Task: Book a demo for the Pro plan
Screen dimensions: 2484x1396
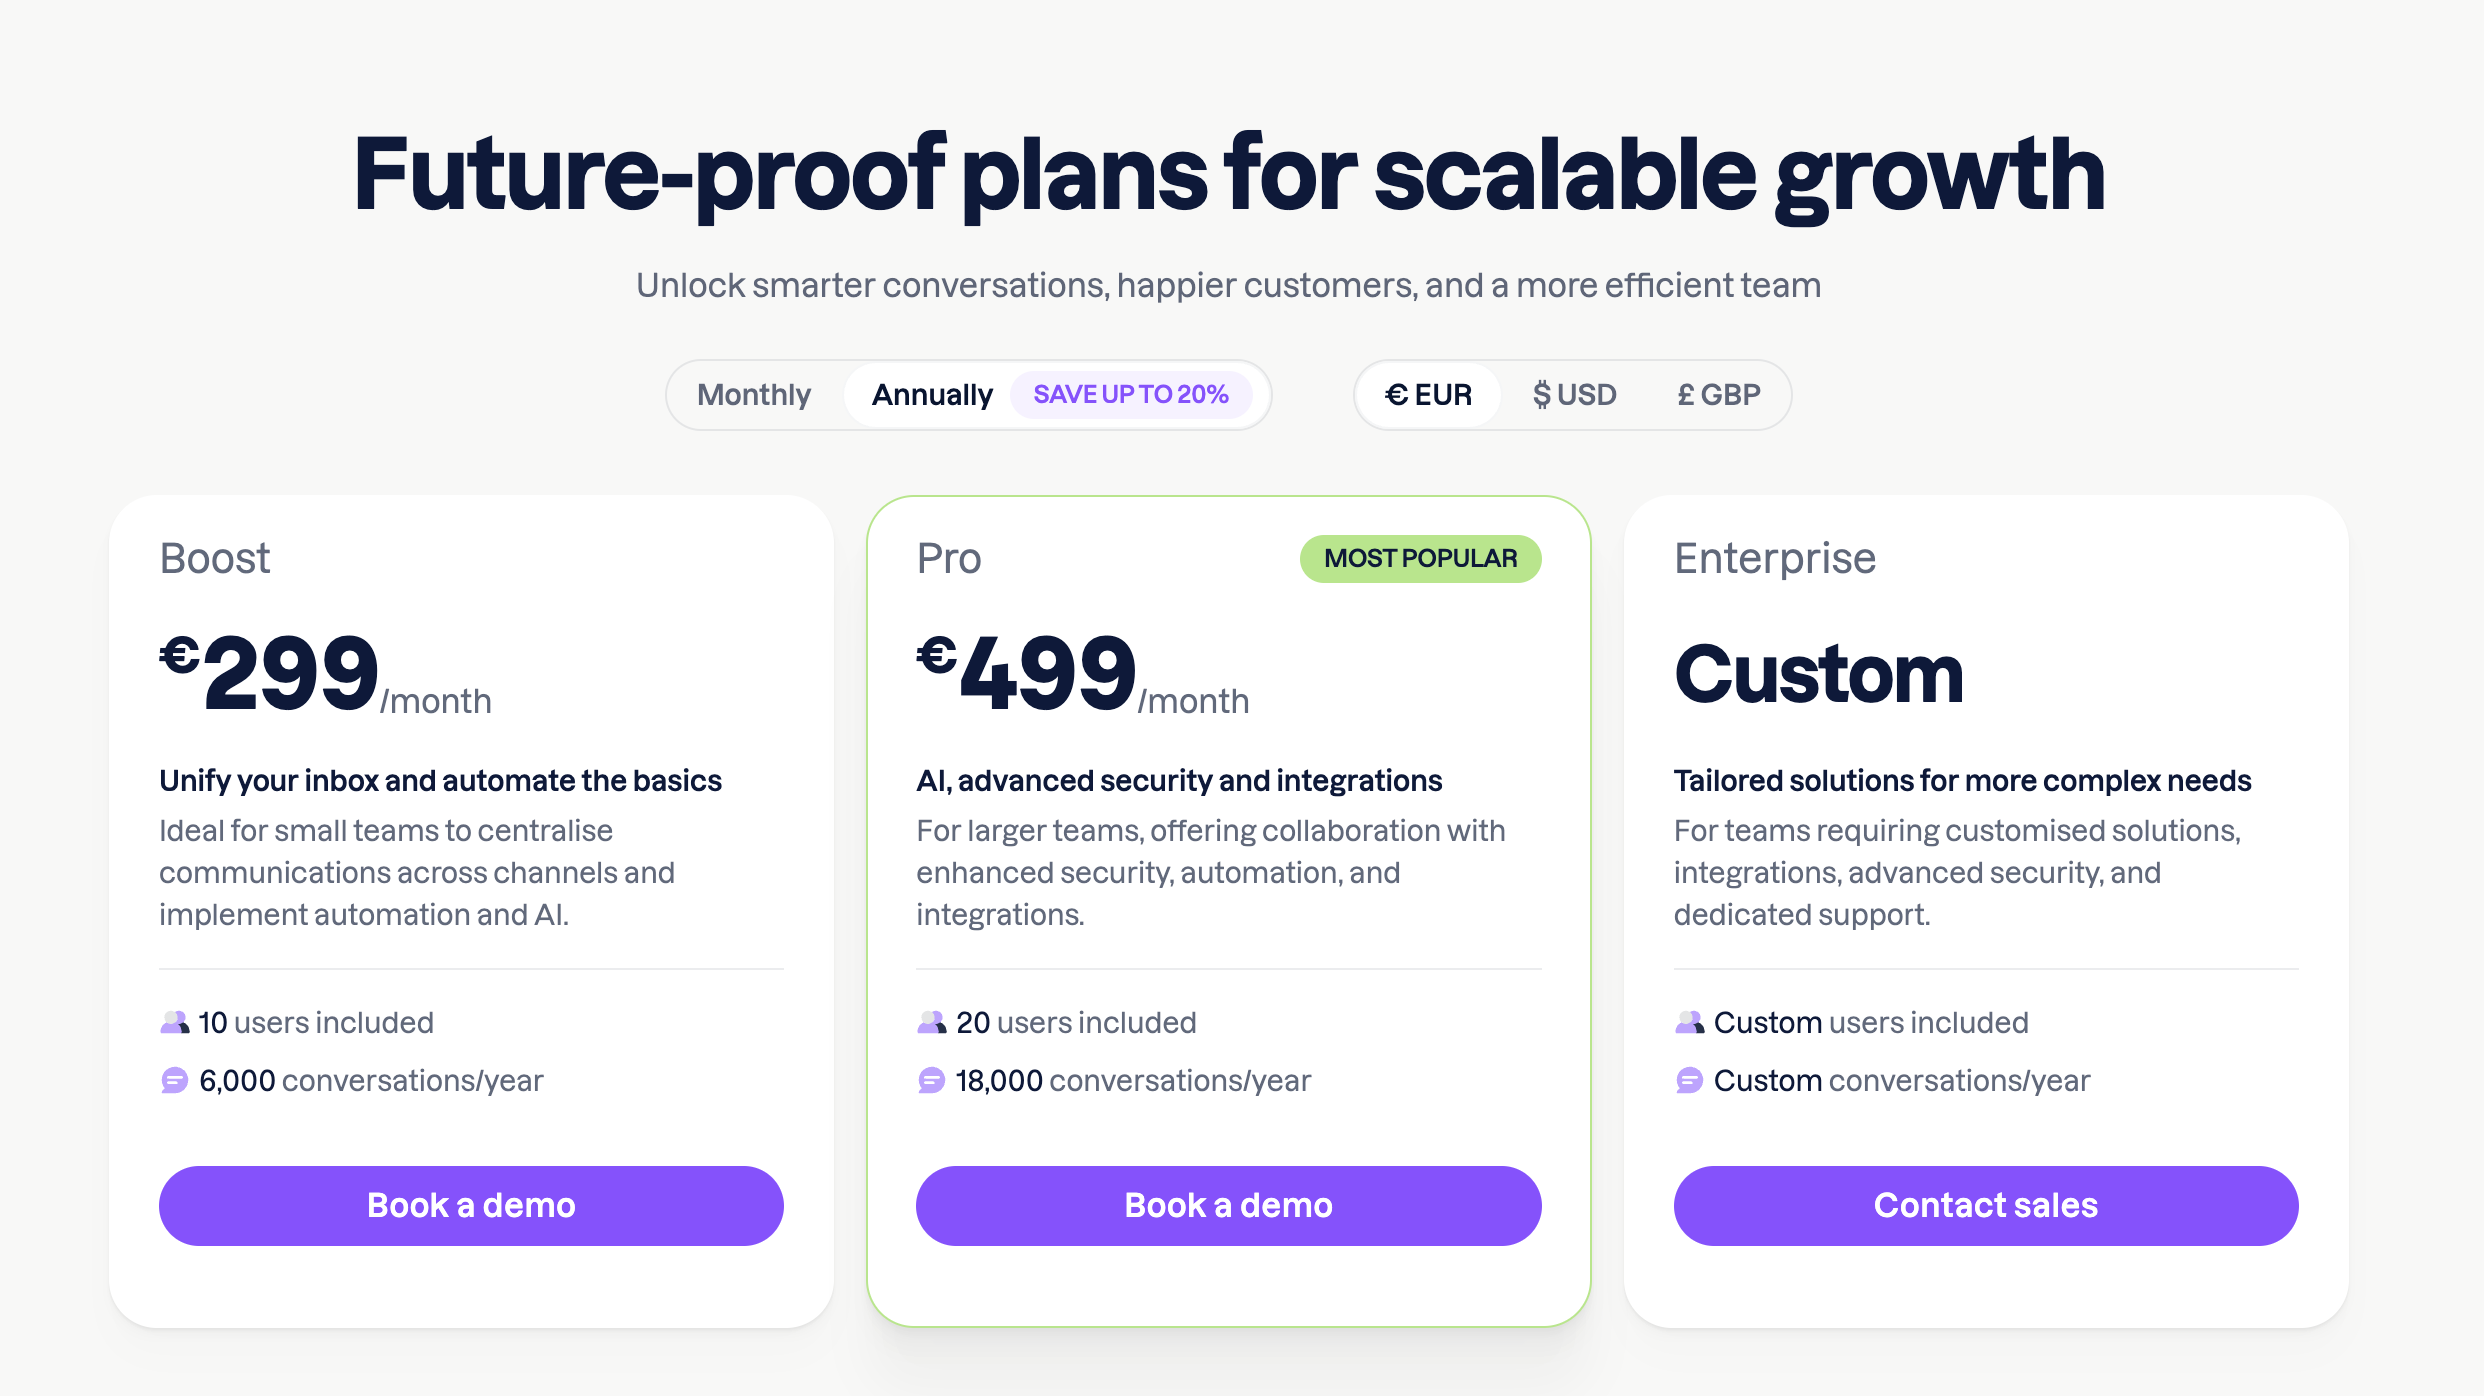Action: click(x=1228, y=1205)
